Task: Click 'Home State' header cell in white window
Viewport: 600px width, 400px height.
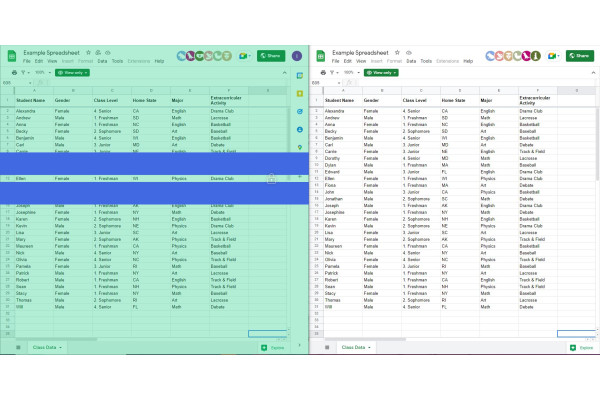Action: [x=460, y=100]
